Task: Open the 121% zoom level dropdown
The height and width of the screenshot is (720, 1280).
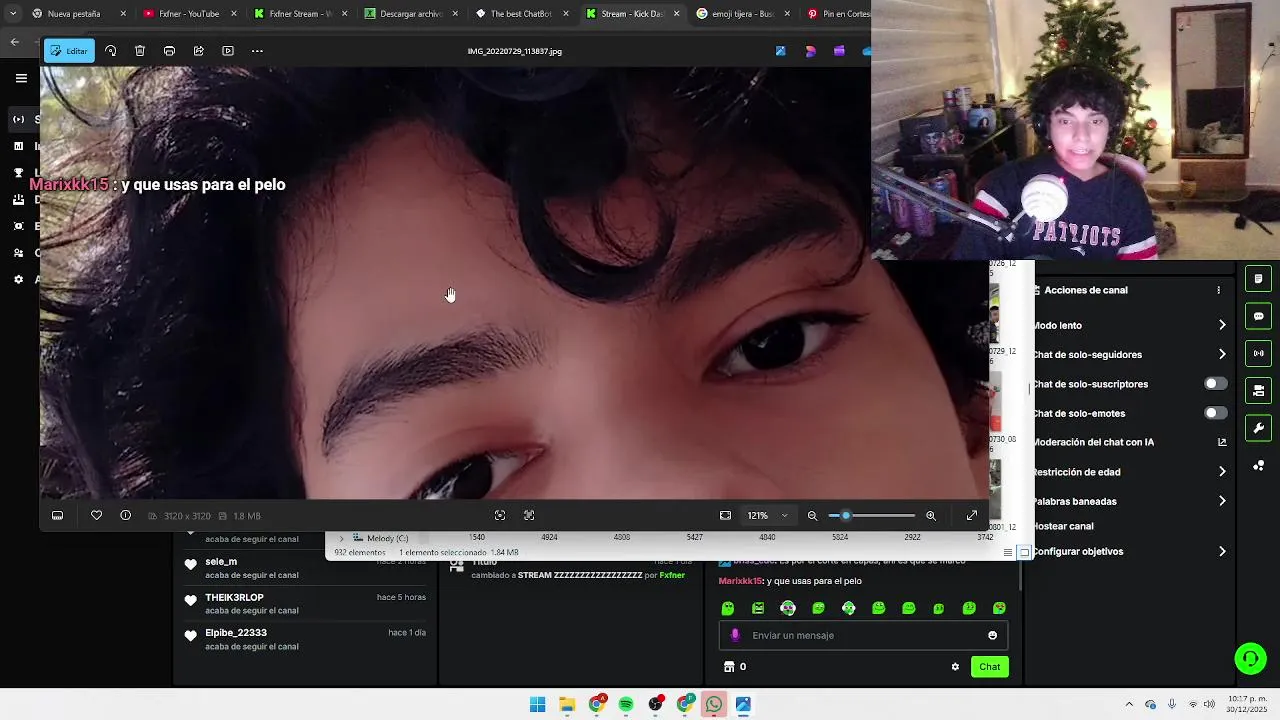Action: 768,516
